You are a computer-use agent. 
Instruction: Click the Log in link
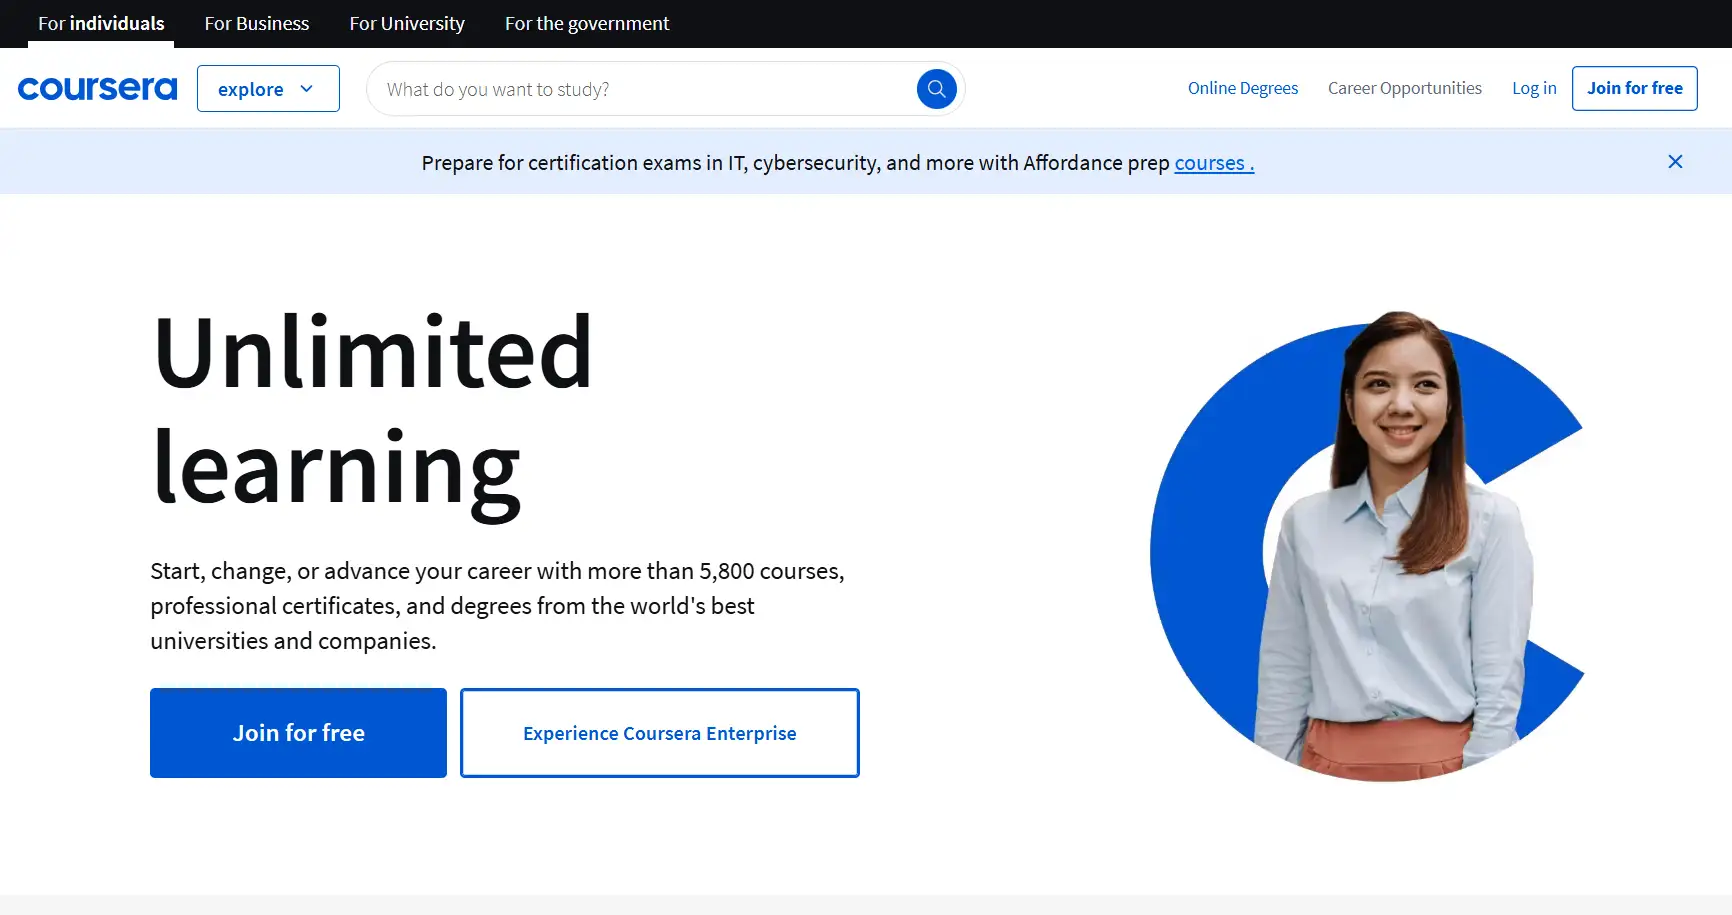point(1534,88)
